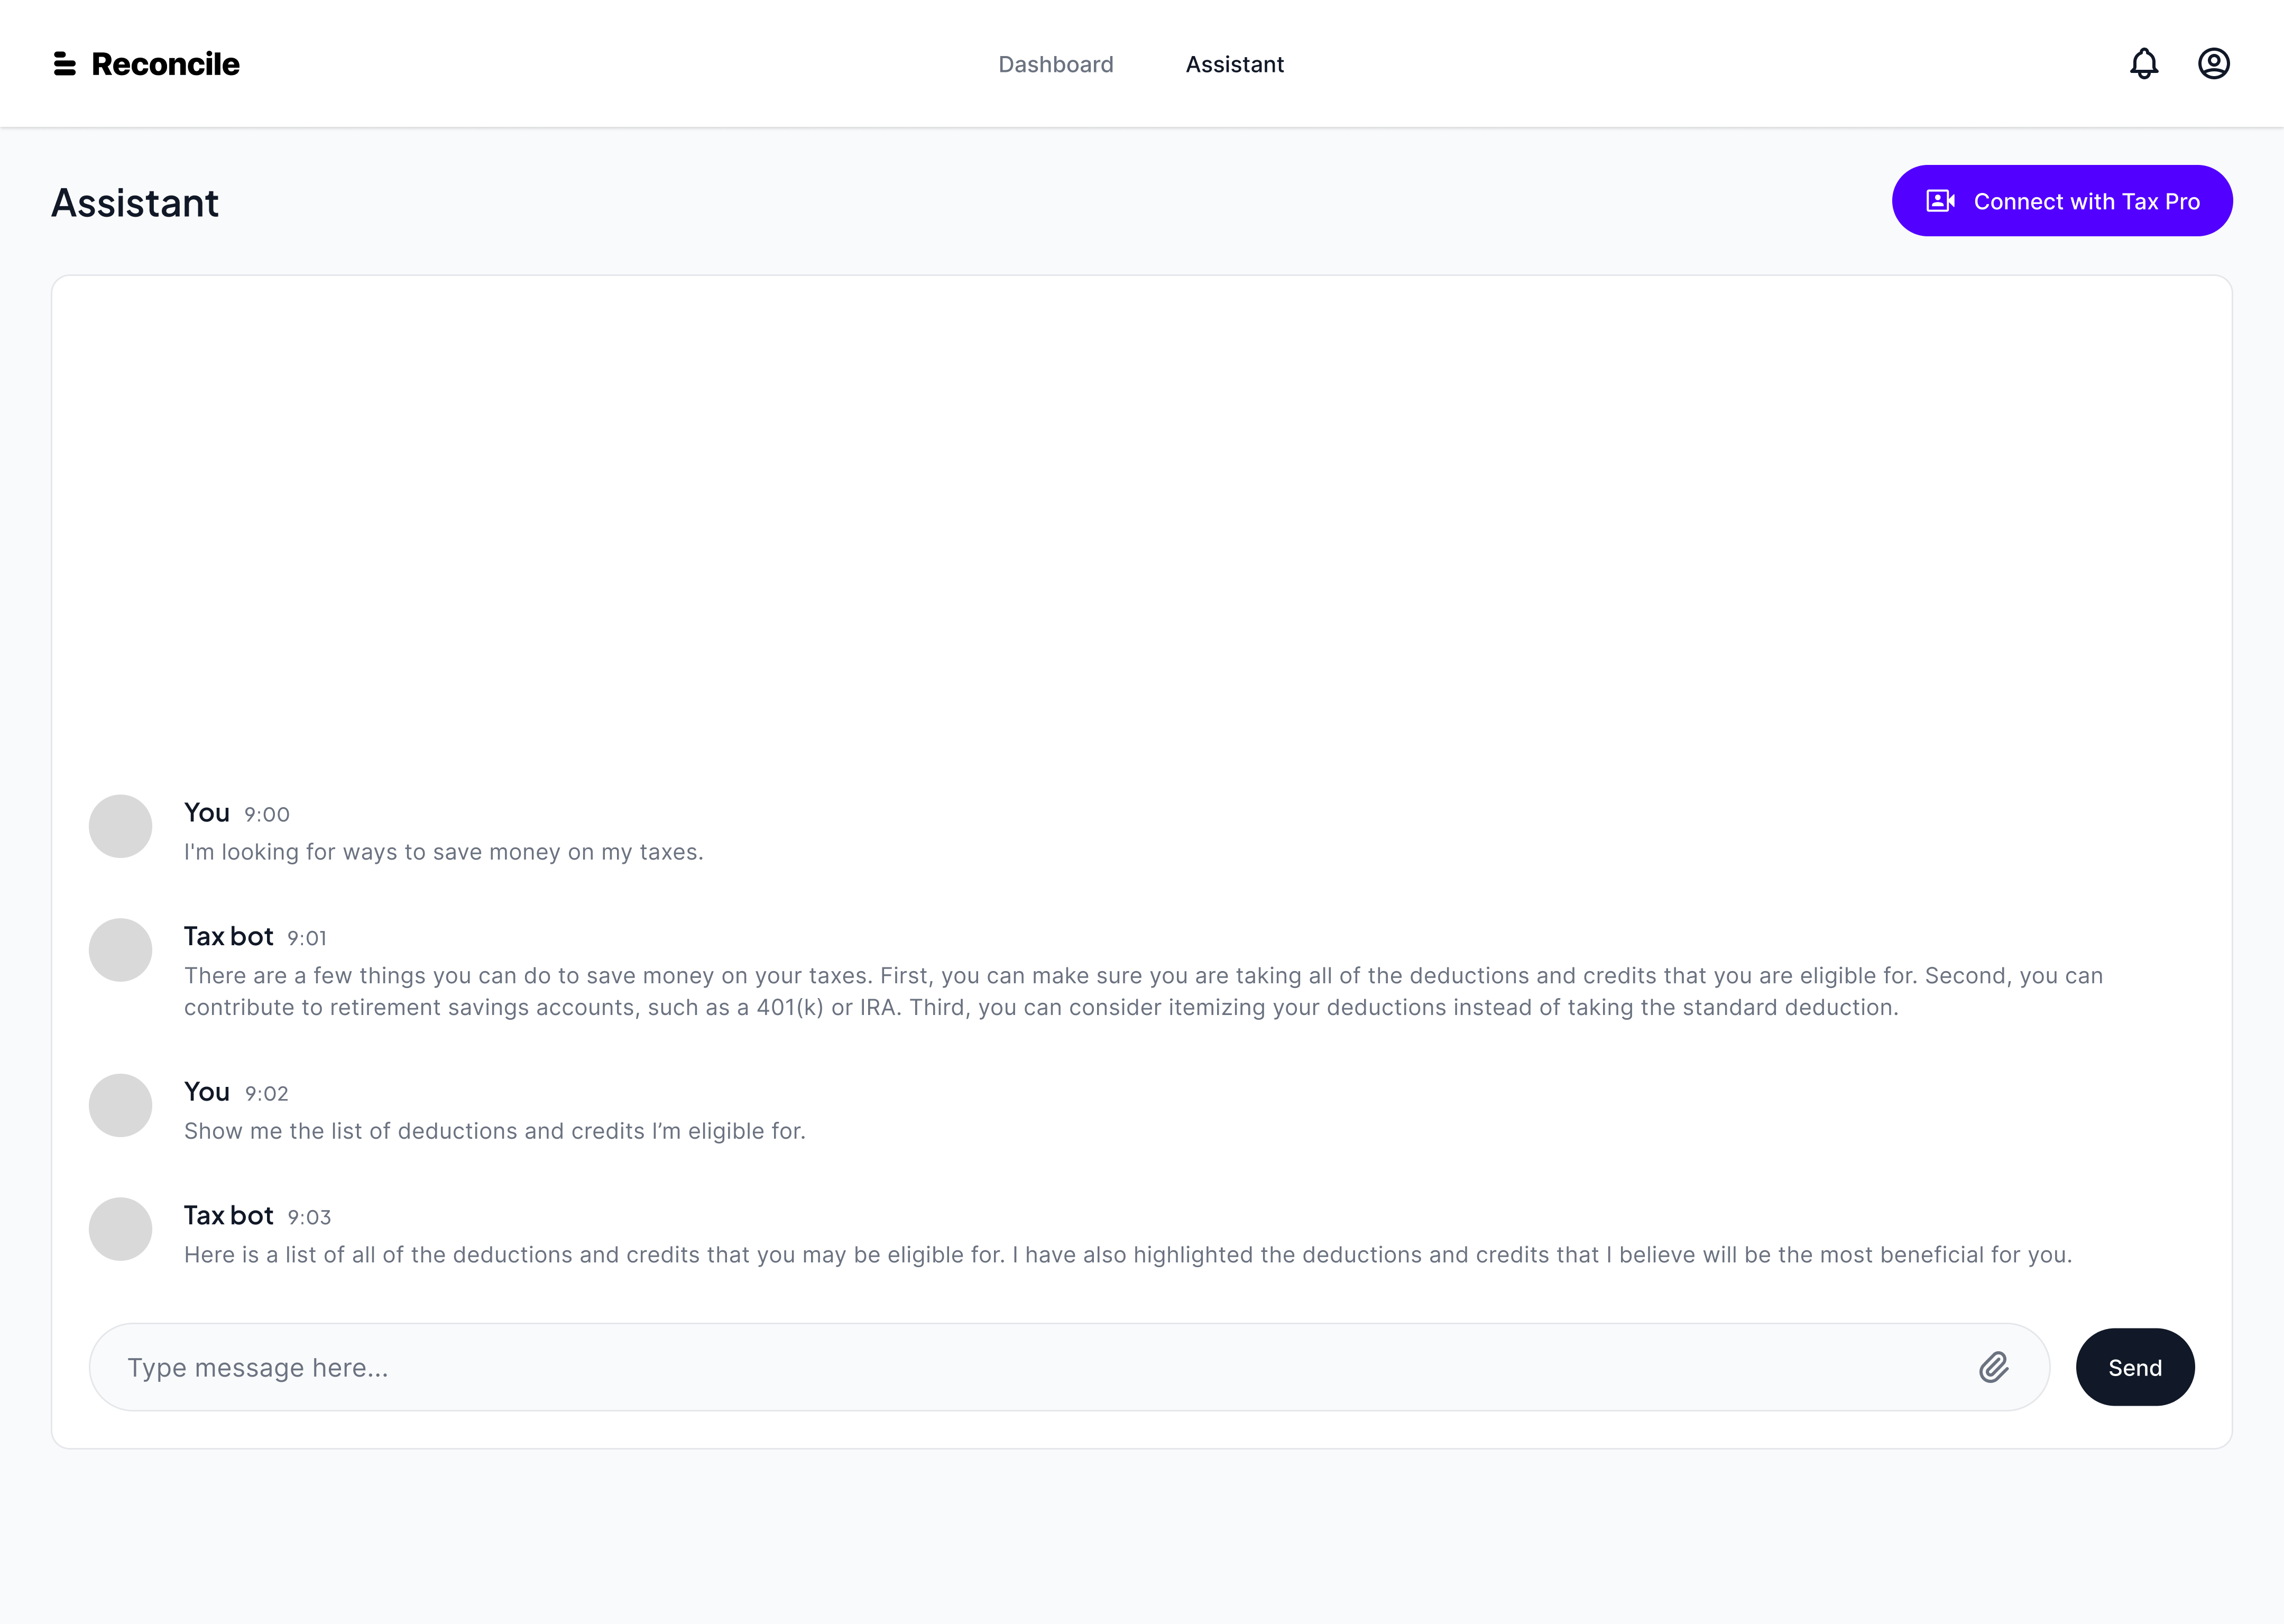Click Tax bot avatar beside the 9:03 message

coord(120,1229)
